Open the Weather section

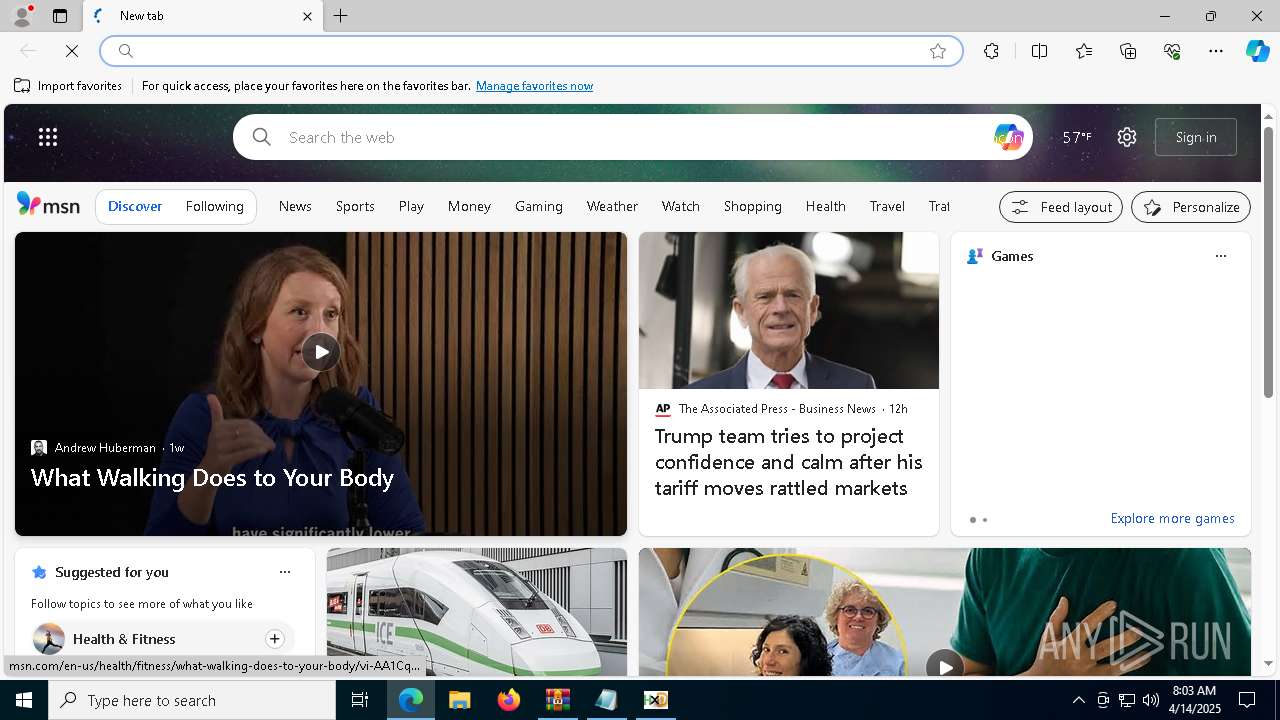pos(612,206)
